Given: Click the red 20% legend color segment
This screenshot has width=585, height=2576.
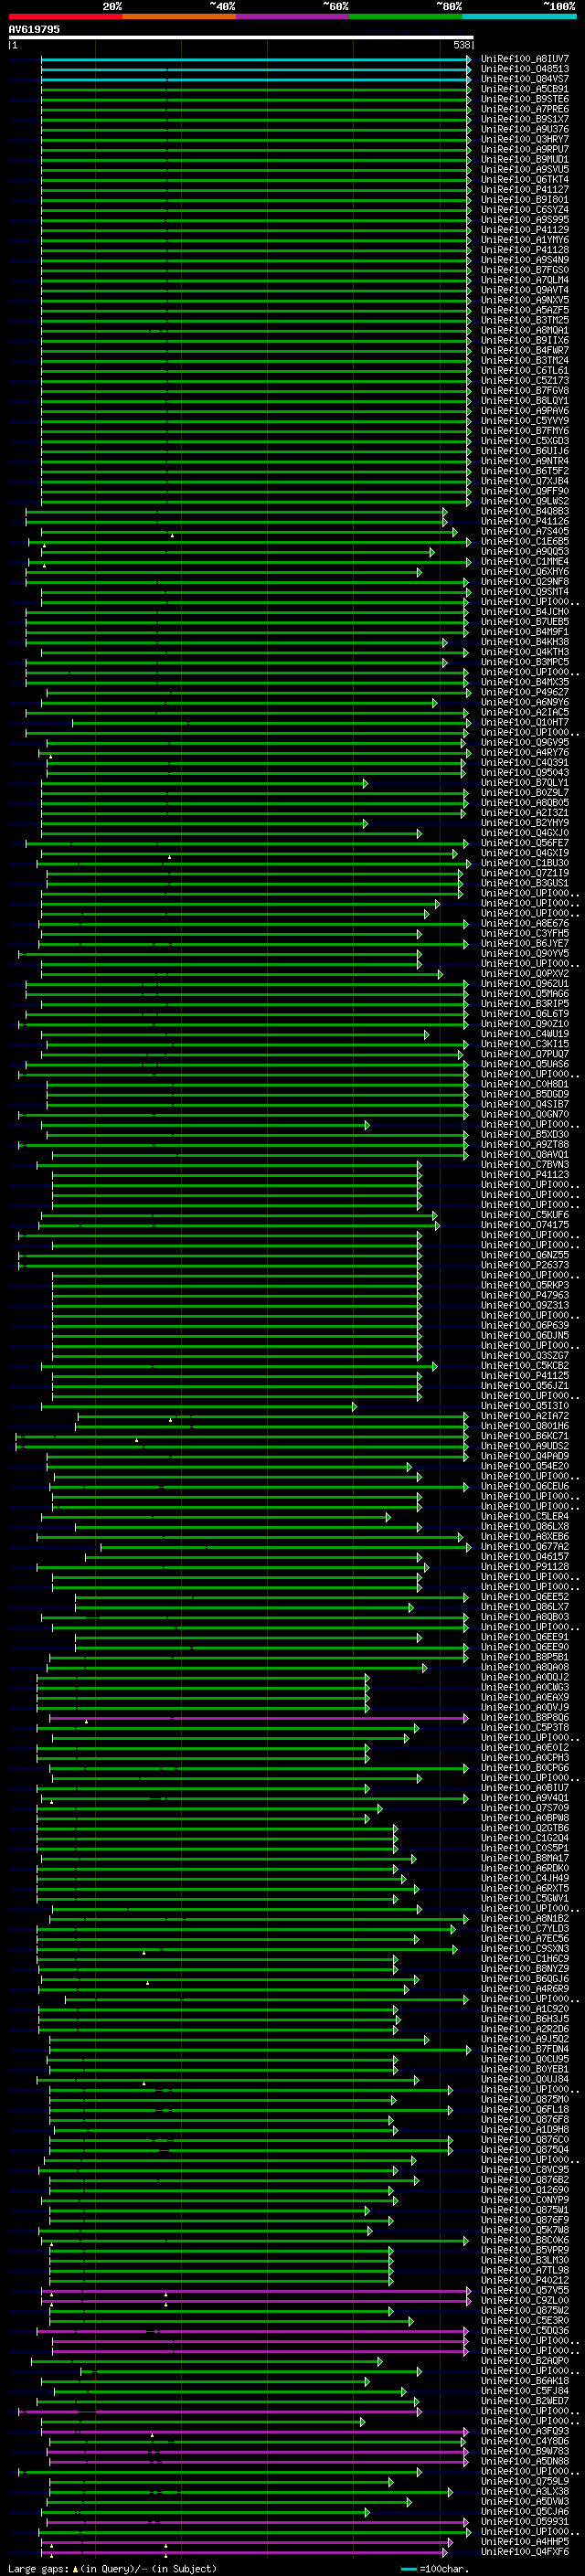Looking at the screenshot, I should click(x=65, y=16).
